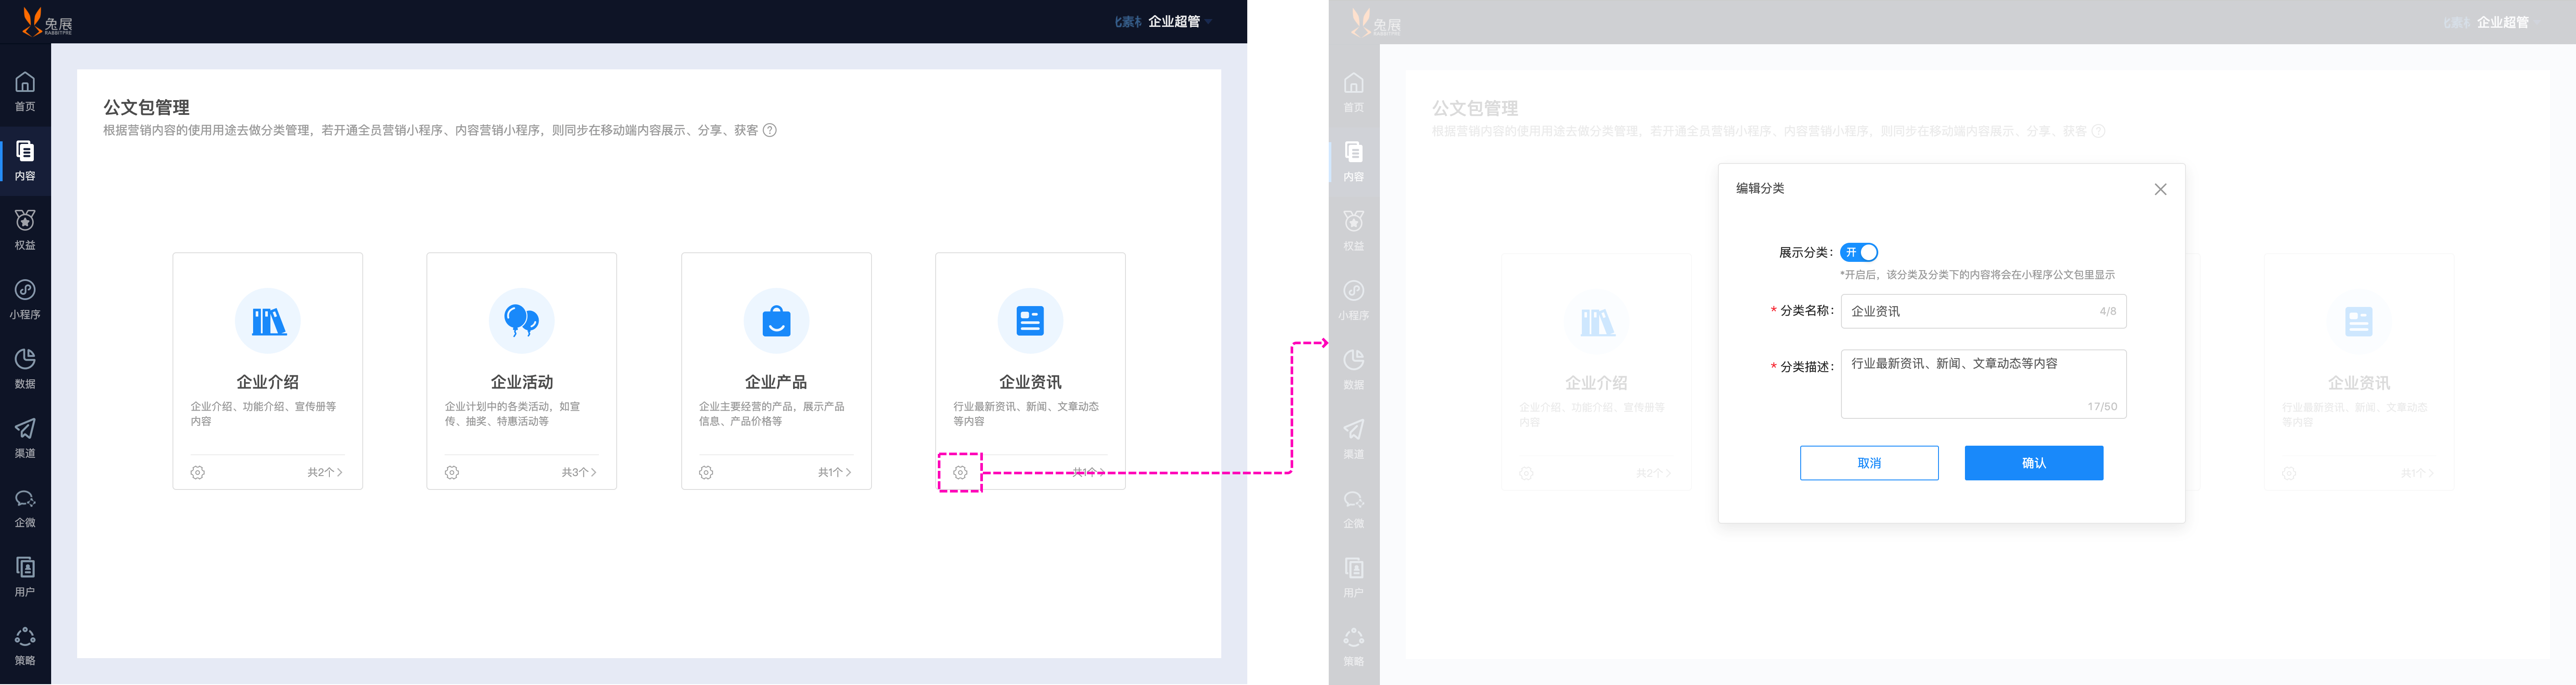Click the 企业产品 shopping bag icon
The image size is (2576, 685).
click(x=776, y=321)
